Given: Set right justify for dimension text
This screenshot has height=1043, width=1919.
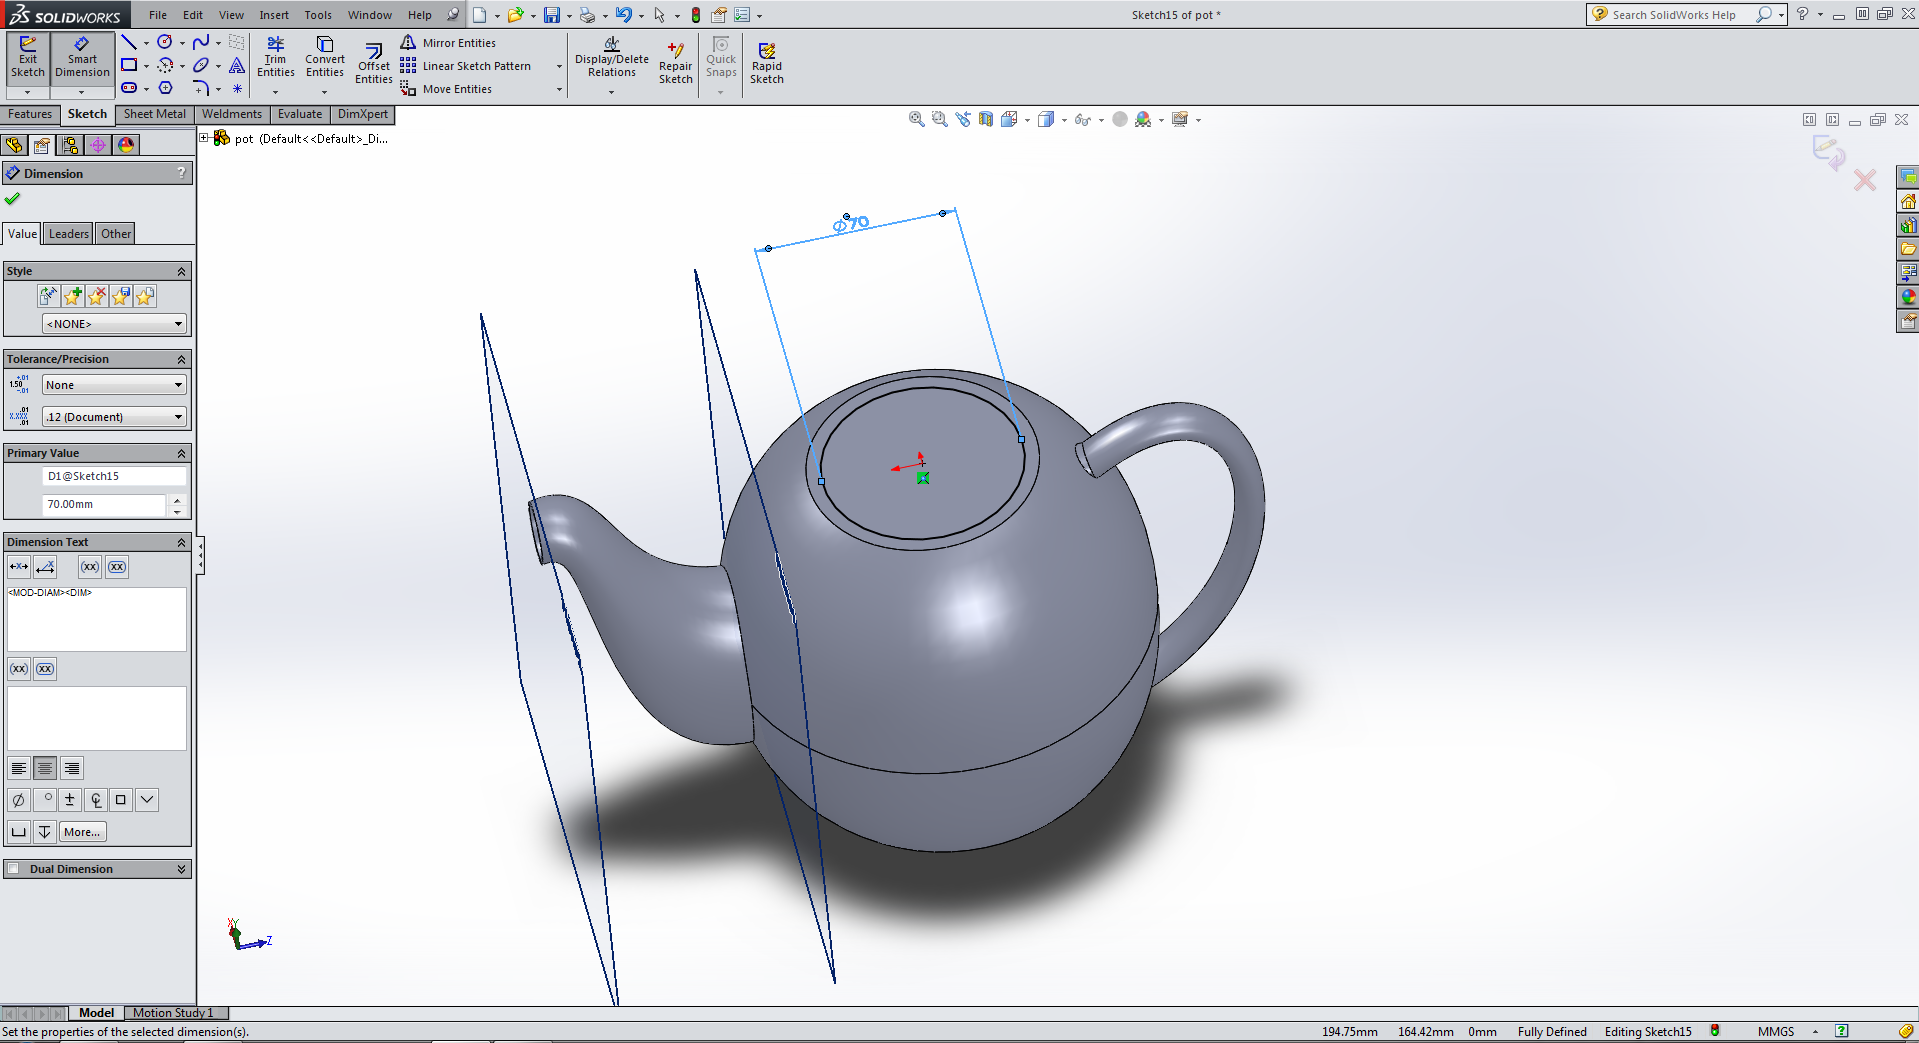Looking at the screenshot, I should point(71,768).
